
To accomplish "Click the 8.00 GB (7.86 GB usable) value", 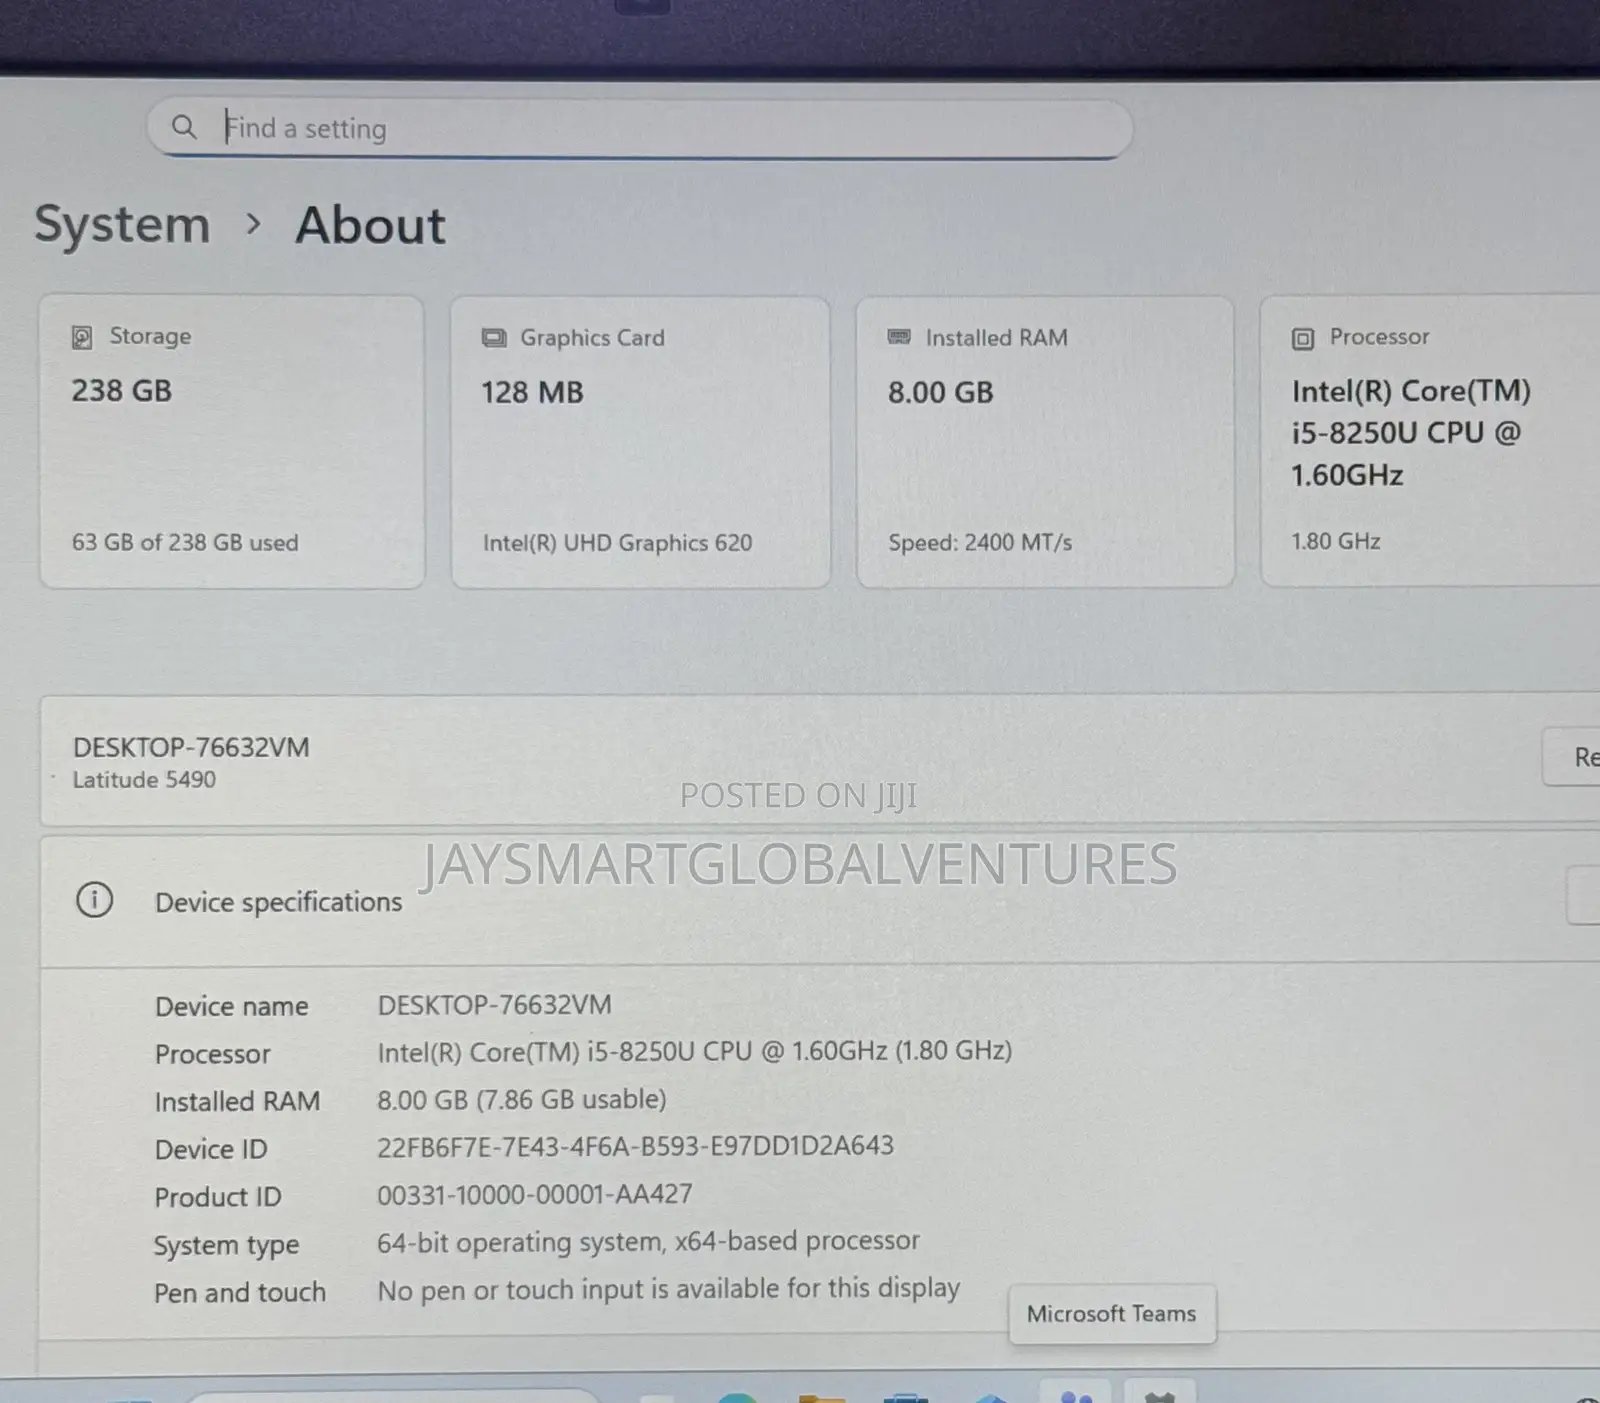I will (521, 1099).
